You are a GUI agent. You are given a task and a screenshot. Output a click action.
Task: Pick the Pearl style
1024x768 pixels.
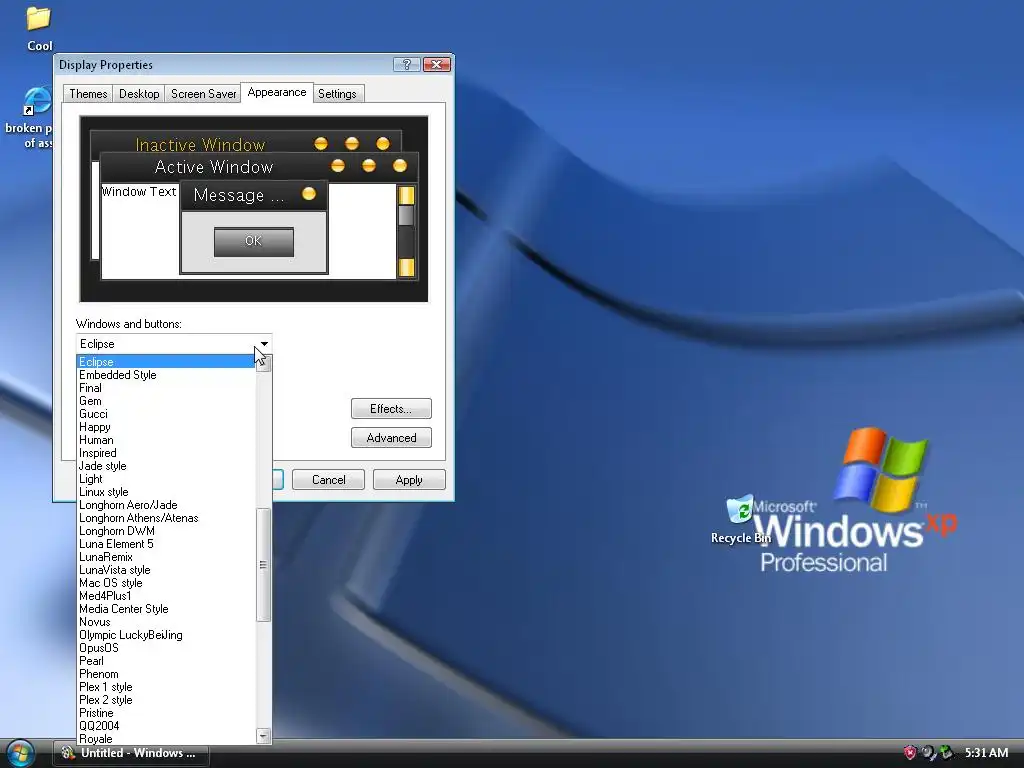tap(165, 661)
